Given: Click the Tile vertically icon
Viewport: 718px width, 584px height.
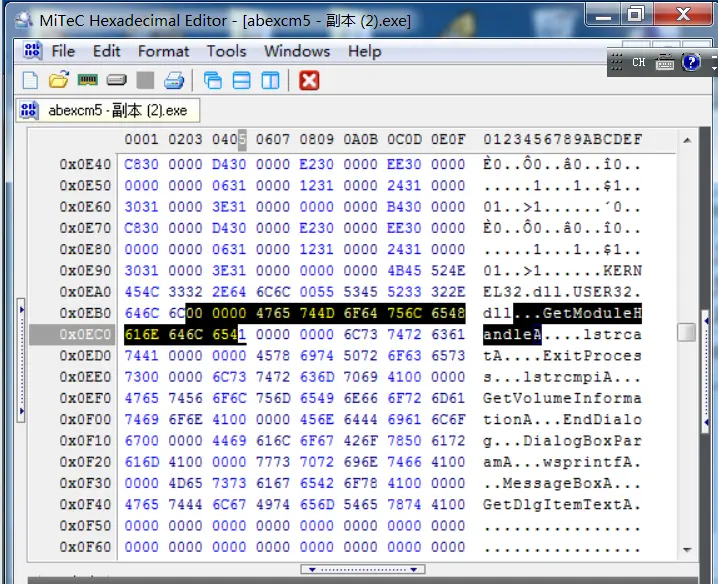Looking at the screenshot, I should [270, 80].
